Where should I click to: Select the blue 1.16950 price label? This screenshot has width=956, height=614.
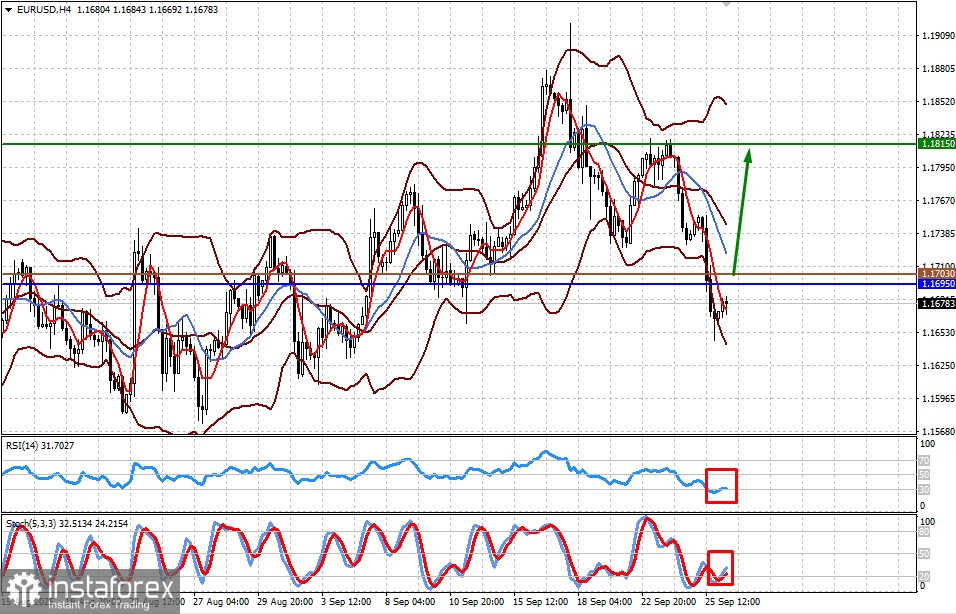tap(936, 284)
